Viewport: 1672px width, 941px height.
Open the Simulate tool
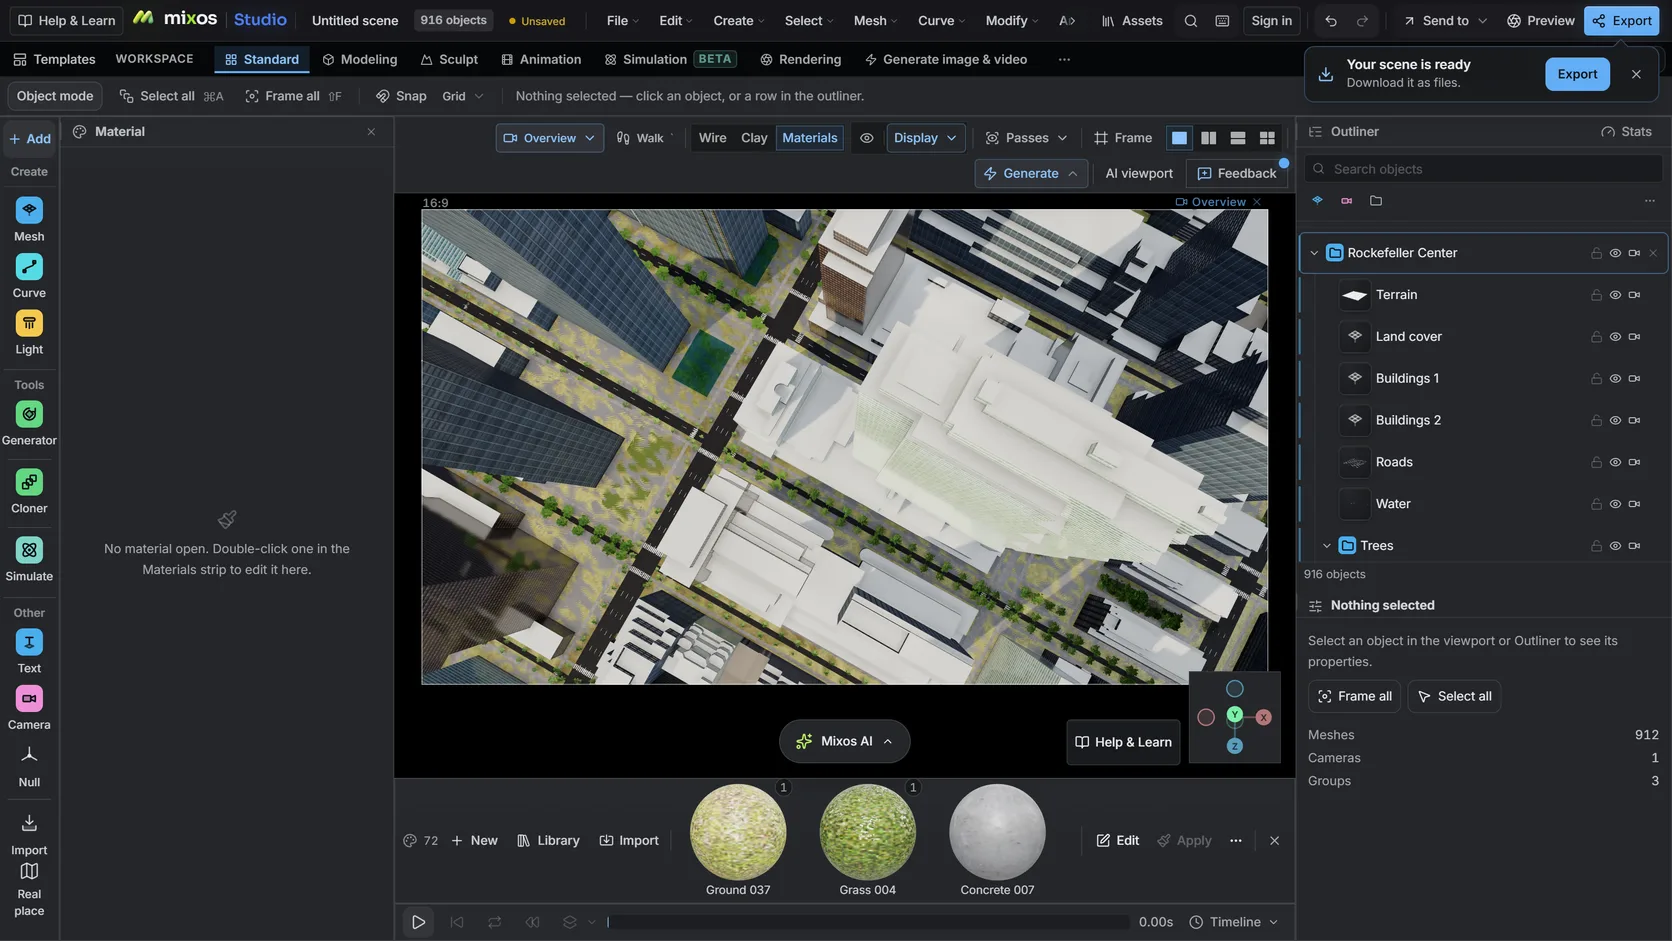tap(29, 559)
